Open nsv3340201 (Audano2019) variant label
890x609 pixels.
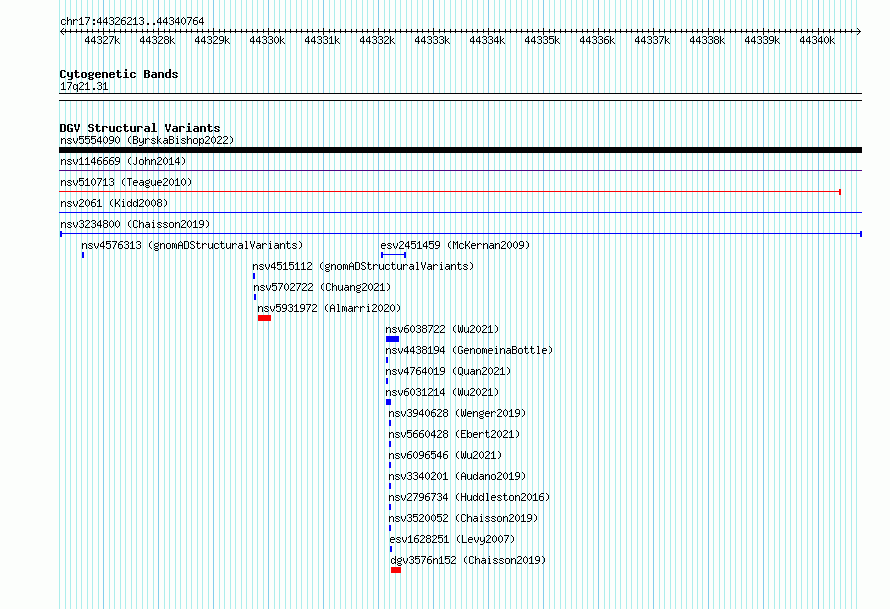point(457,476)
